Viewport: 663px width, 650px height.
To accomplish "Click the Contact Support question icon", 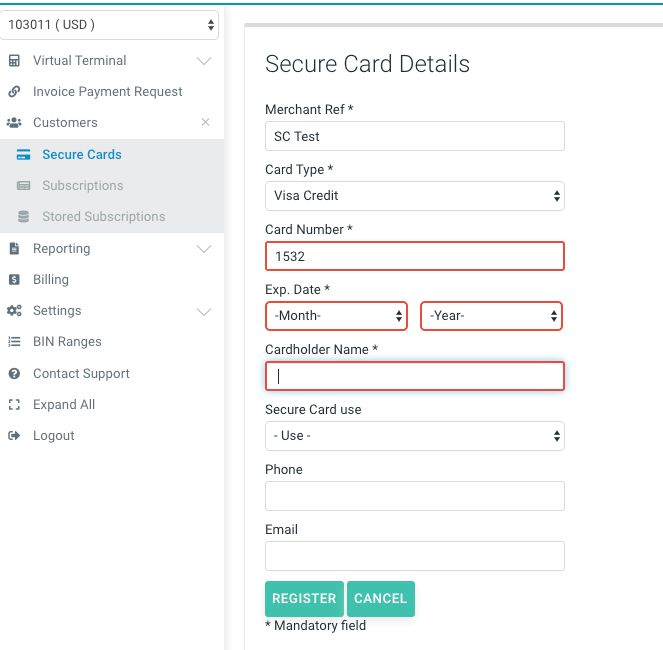I will pyautogui.click(x=14, y=374).
